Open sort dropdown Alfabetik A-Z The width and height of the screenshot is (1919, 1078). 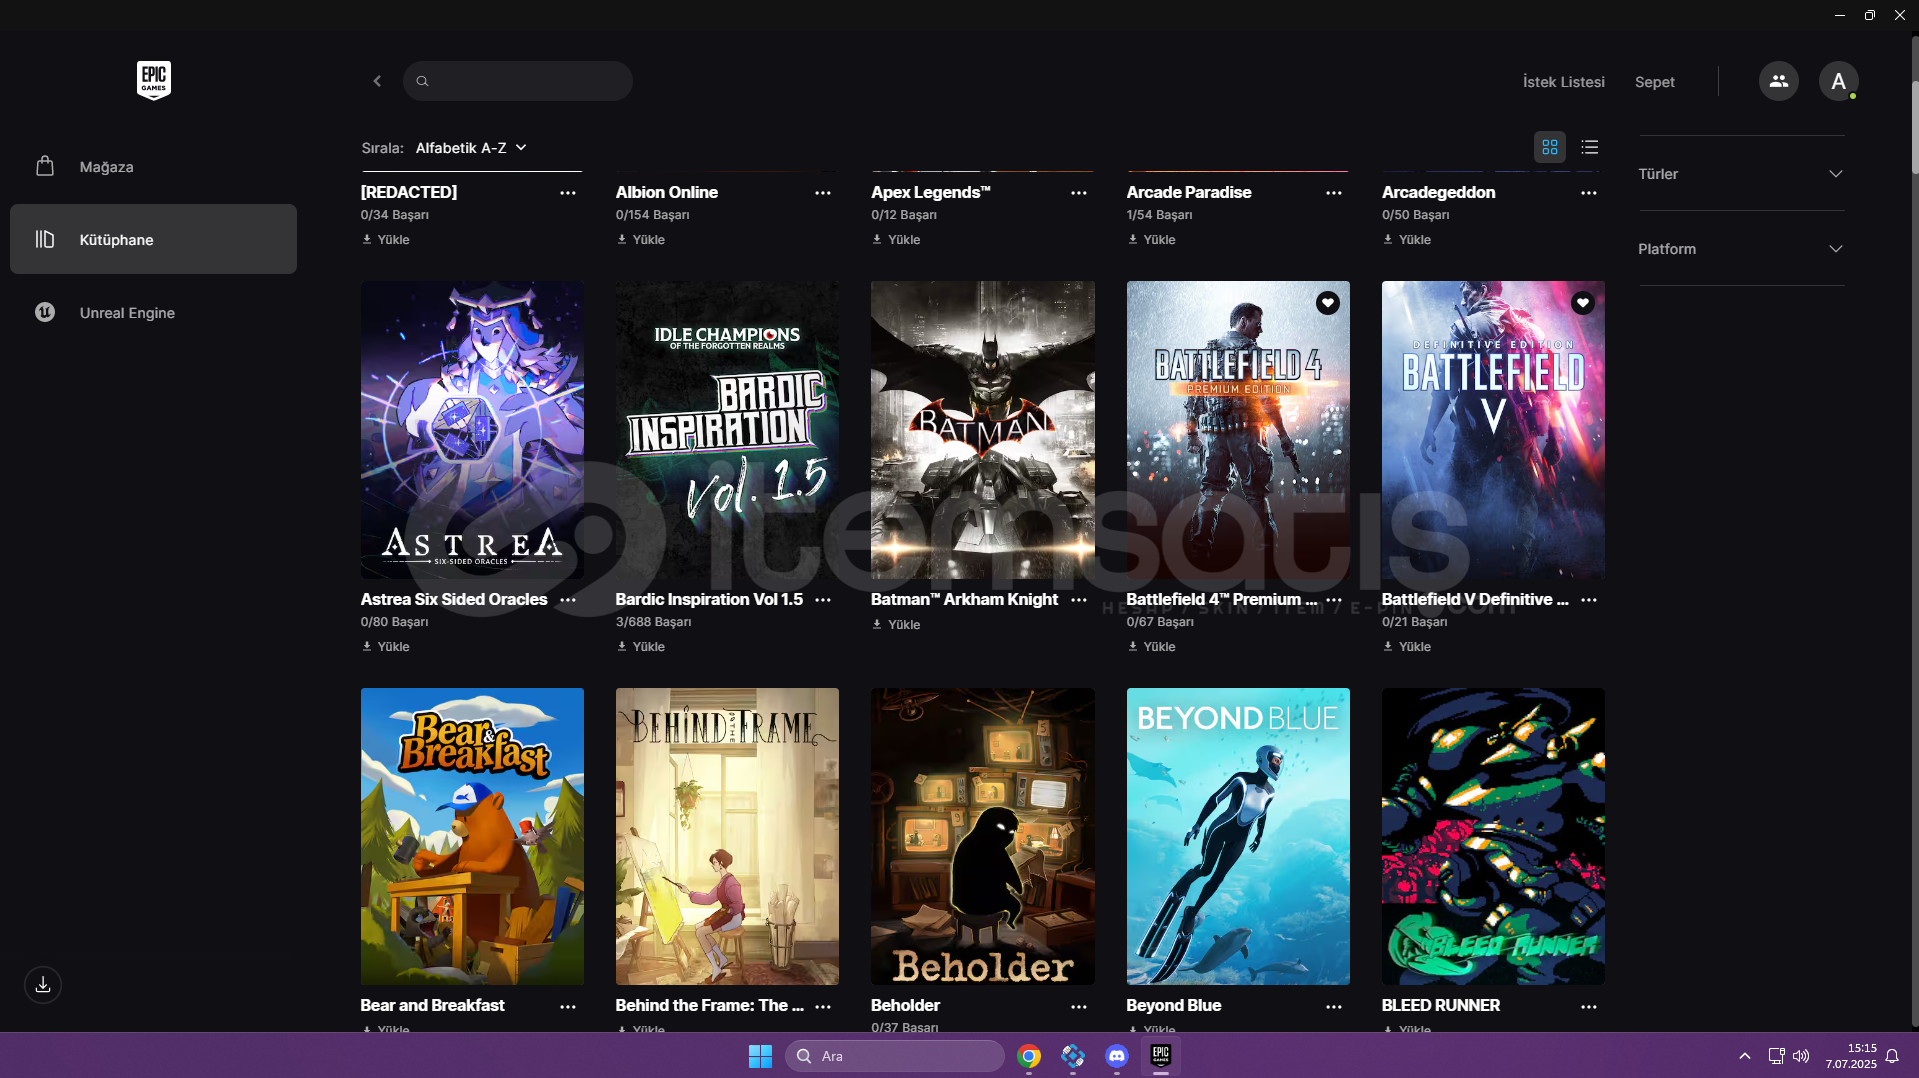pos(470,148)
